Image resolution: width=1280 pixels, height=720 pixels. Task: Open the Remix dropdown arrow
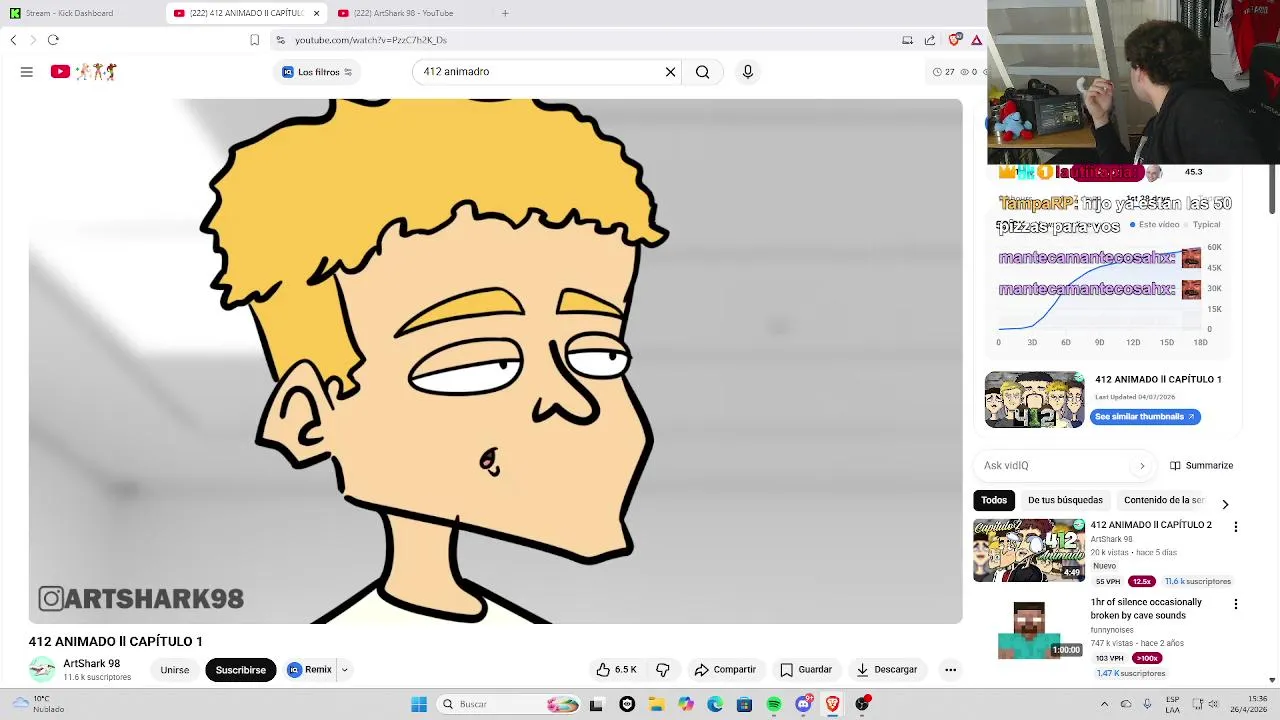[x=344, y=670]
